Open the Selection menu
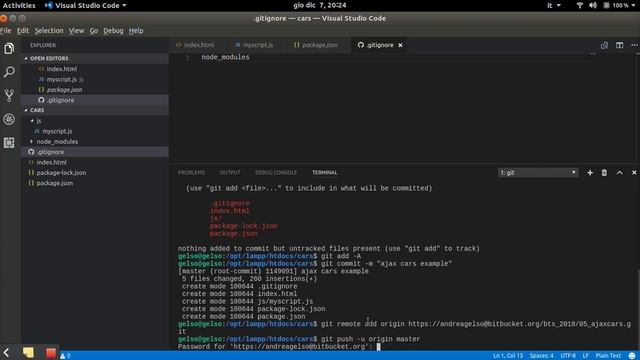Screen dimensions: 640x360 point(49,31)
